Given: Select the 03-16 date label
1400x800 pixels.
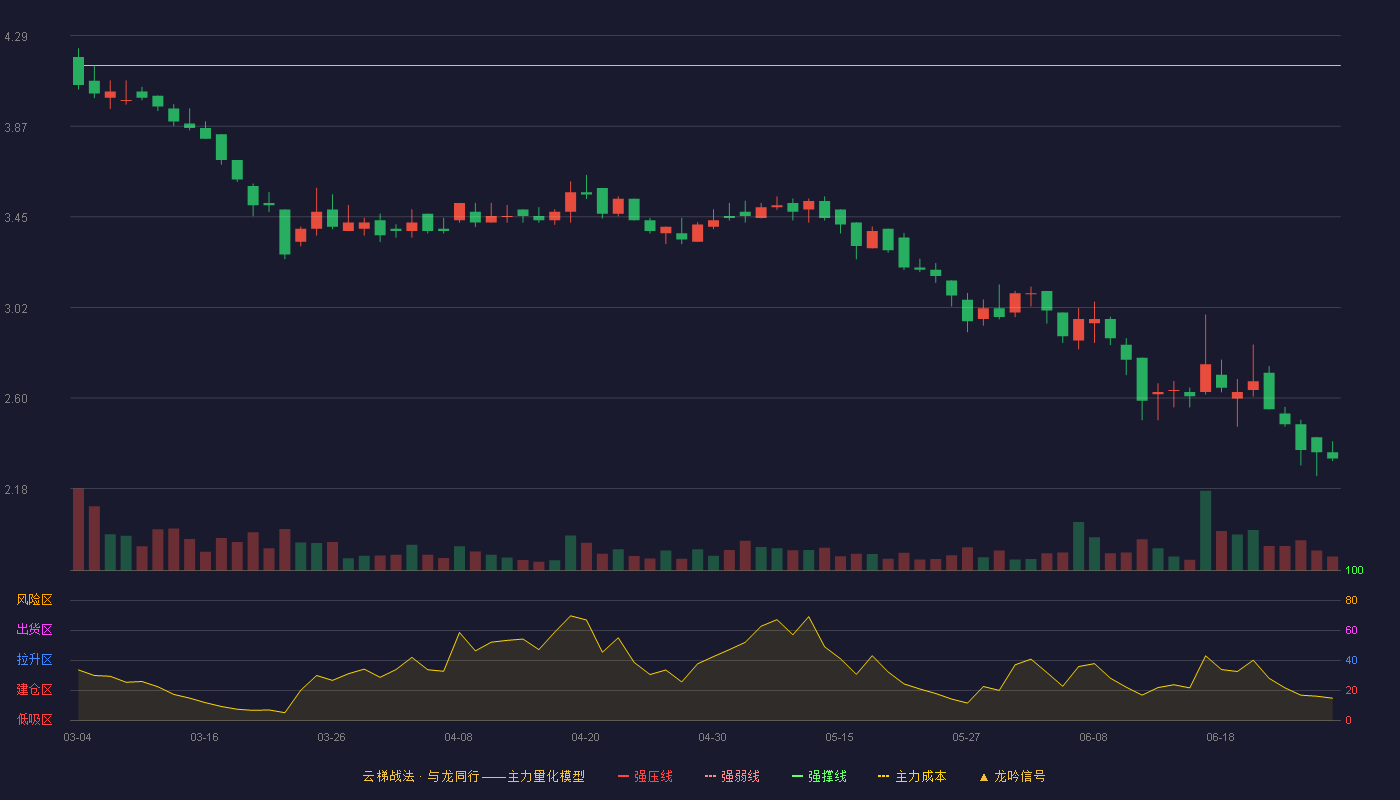Looking at the screenshot, I should tap(204, 737).
